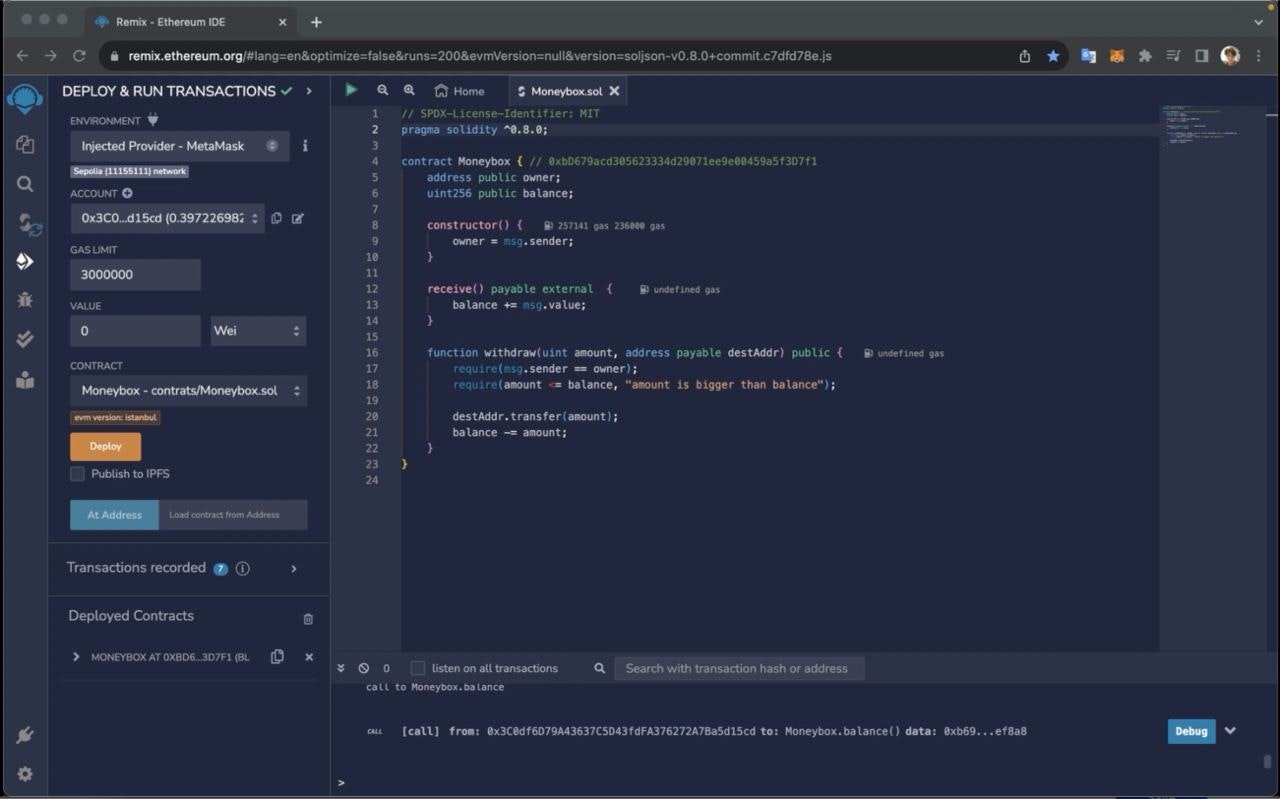Screen dimensions: 1280x799
Task: Open the Wei value unit dropdown
Action: tap(257, 330)
